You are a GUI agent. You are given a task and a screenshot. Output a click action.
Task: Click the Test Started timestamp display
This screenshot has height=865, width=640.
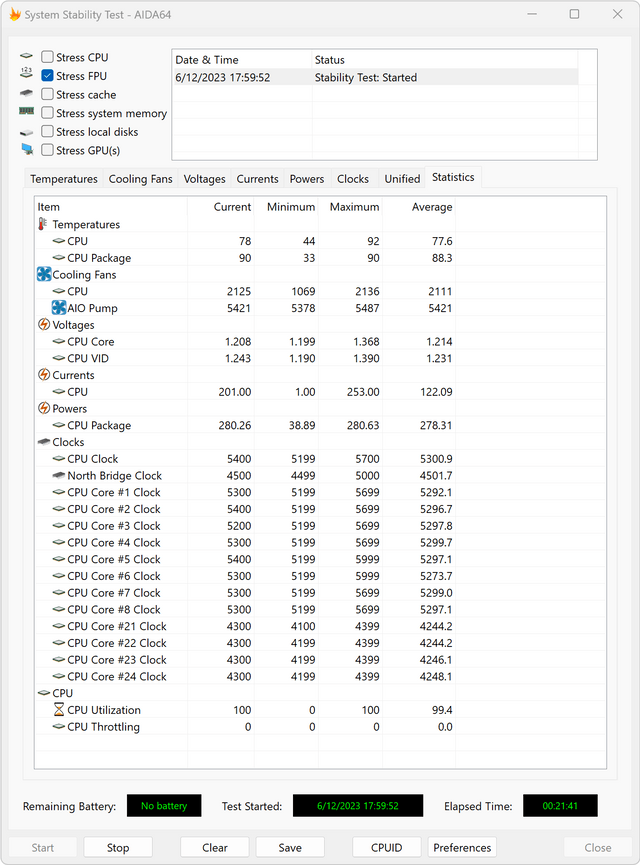point(358,805)
